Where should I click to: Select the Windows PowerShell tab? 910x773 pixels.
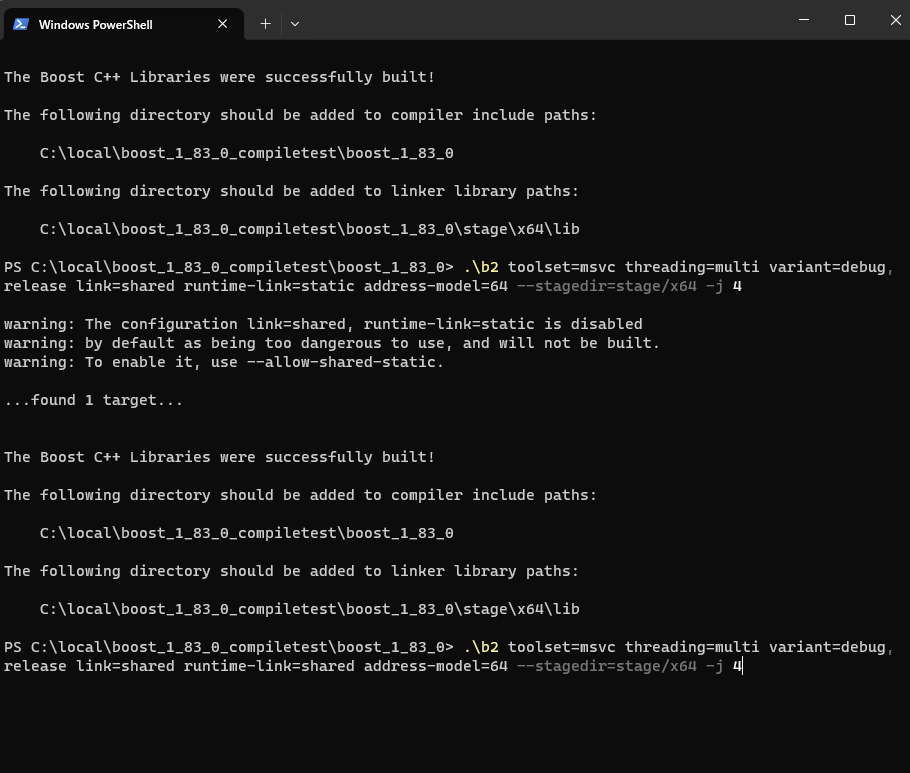tap(123, 24)
